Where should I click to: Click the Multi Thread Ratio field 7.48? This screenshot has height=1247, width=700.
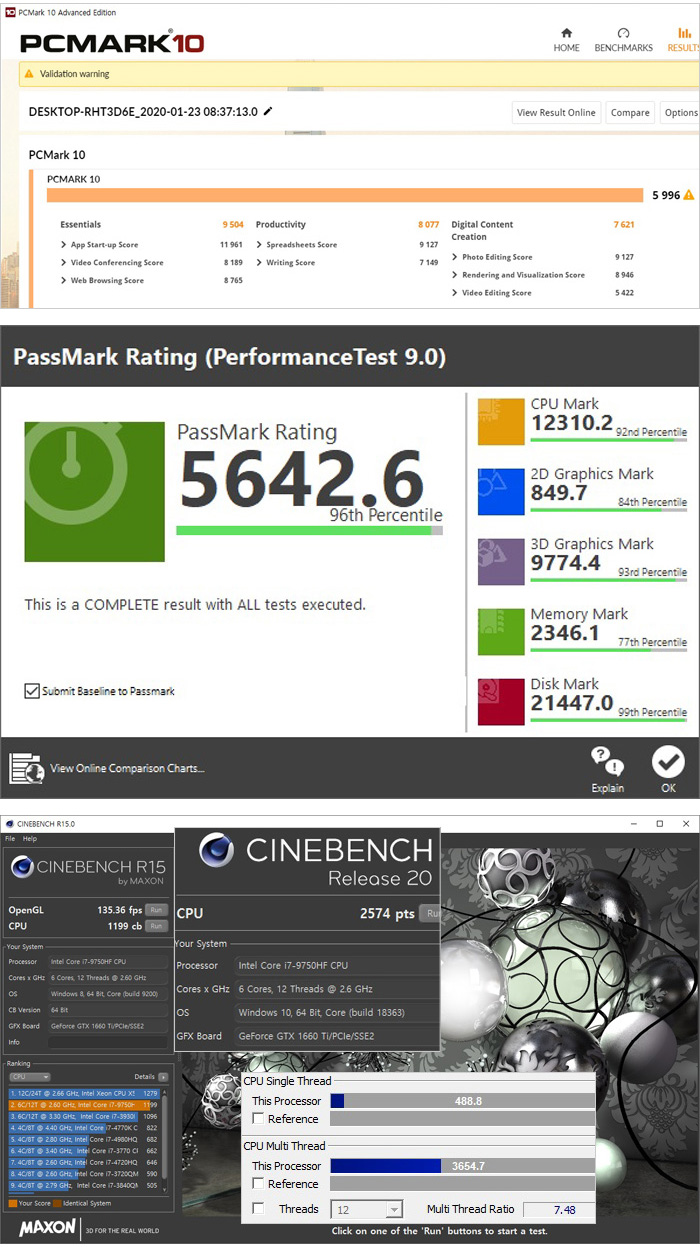tap(558, 1210)
